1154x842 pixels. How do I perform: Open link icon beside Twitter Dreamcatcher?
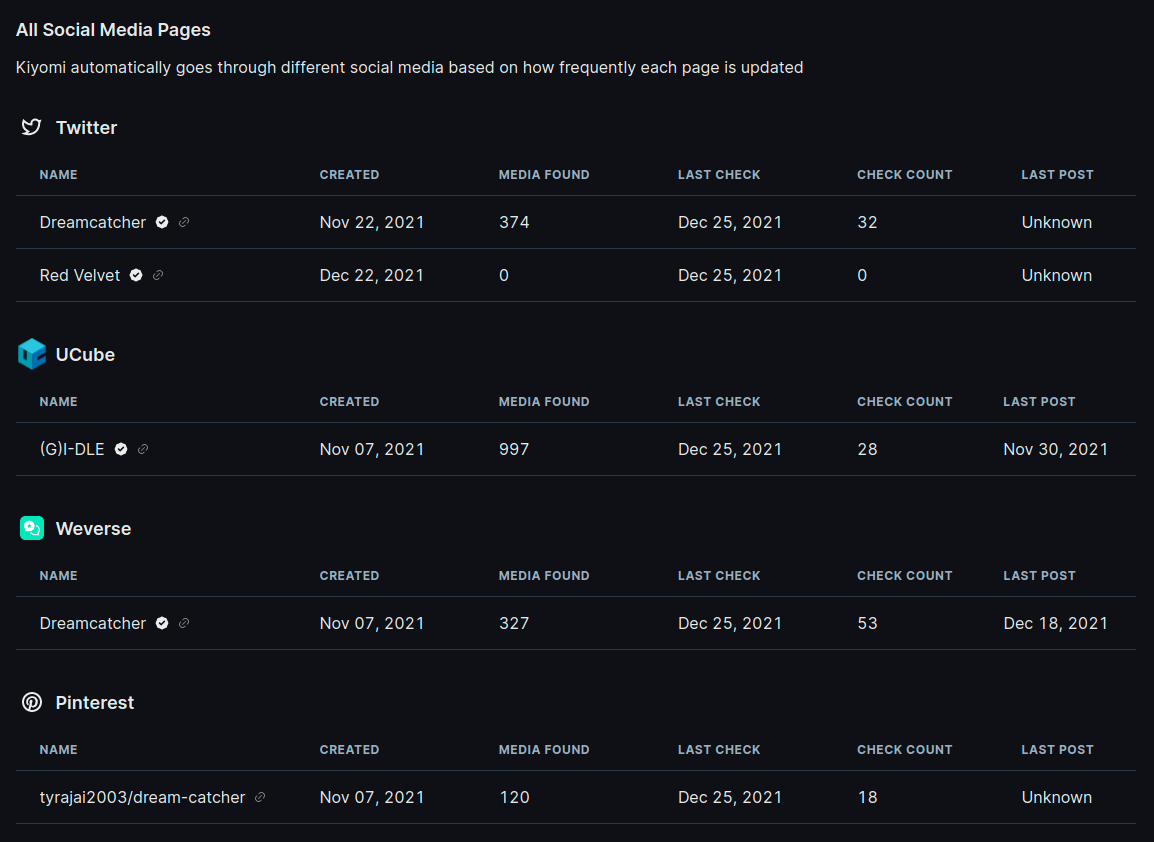pyautogui.click(x=184, y=222)
